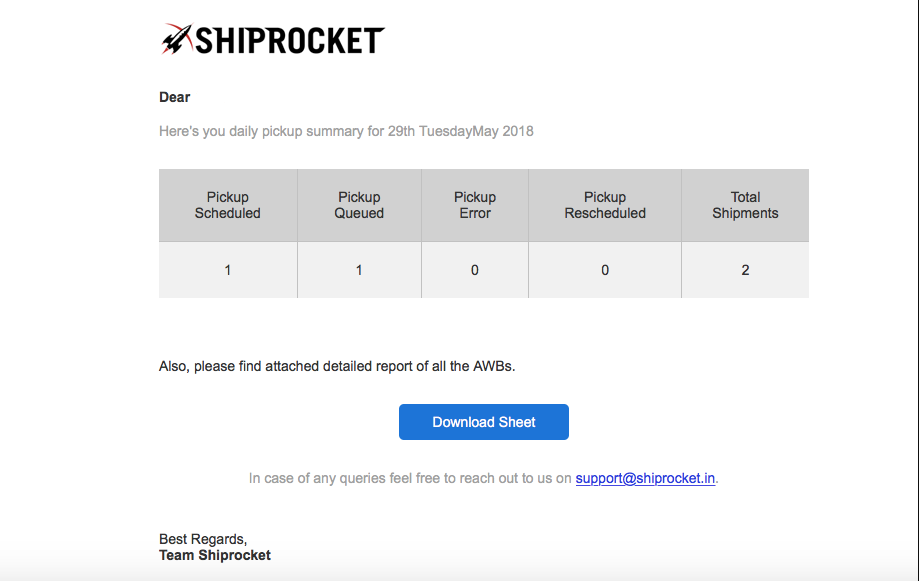Click the "In case of any queries" text
The image size is (919, 581).
click(x=410, y=478)
